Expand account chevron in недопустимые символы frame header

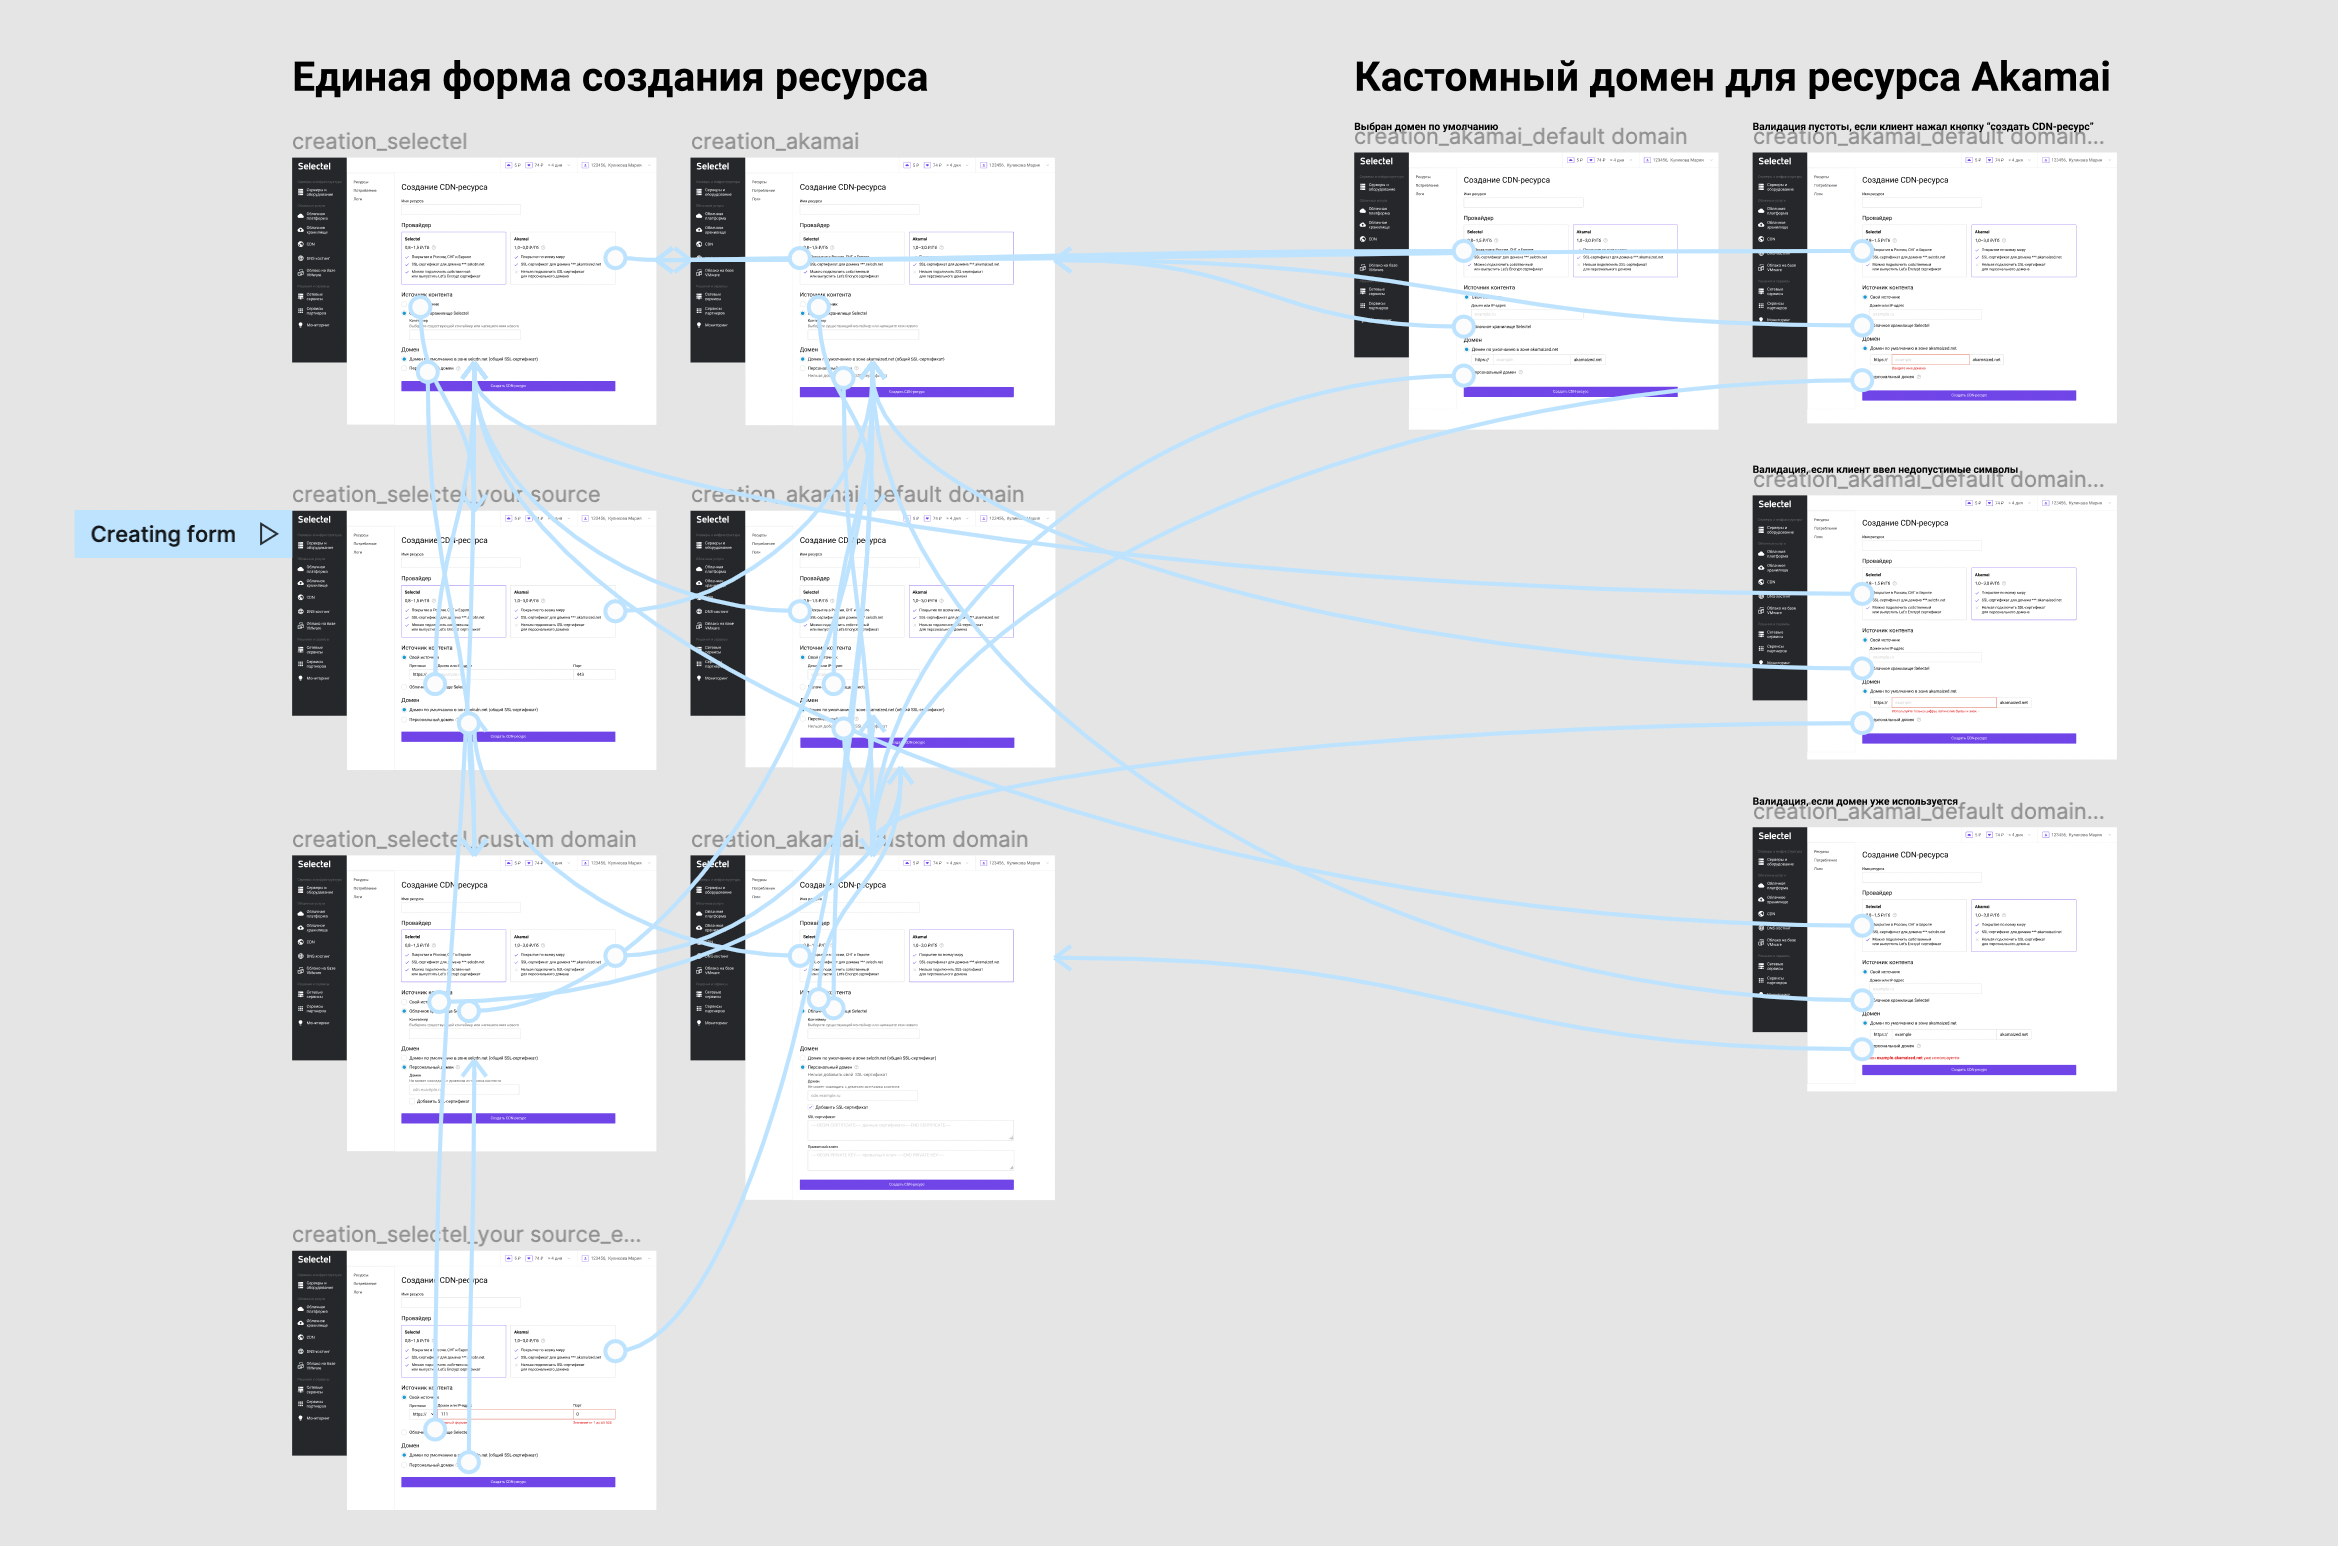(2108, 503)
